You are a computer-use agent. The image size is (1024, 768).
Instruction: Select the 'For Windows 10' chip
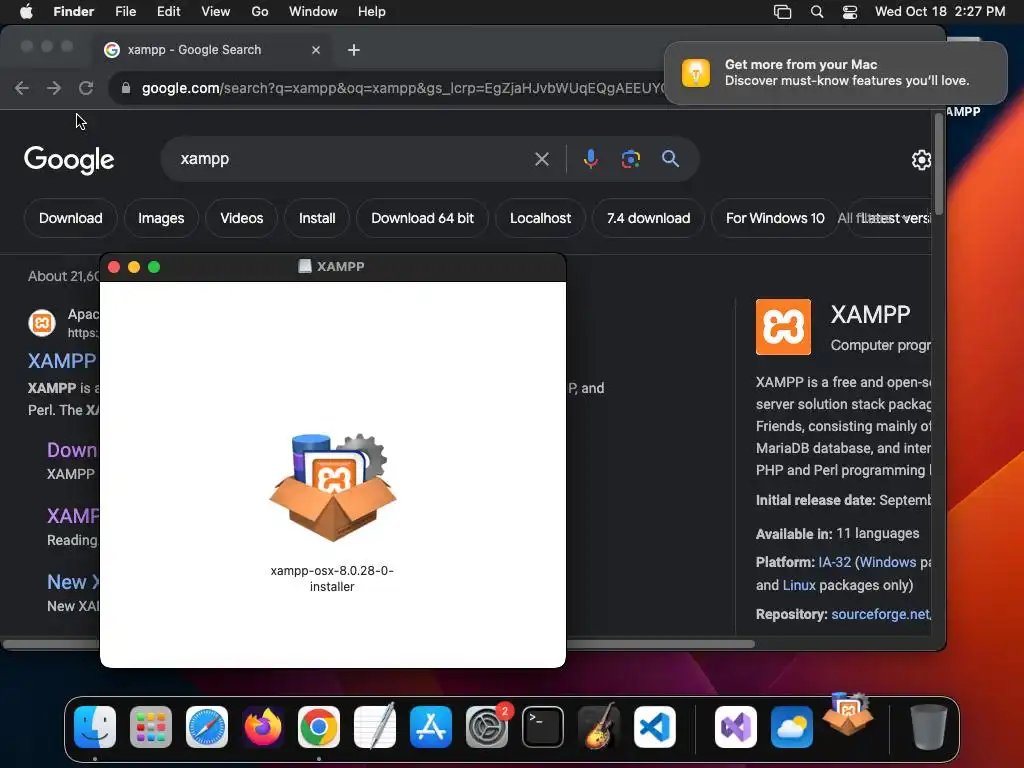pyautogui.click(x=775, y=218)
